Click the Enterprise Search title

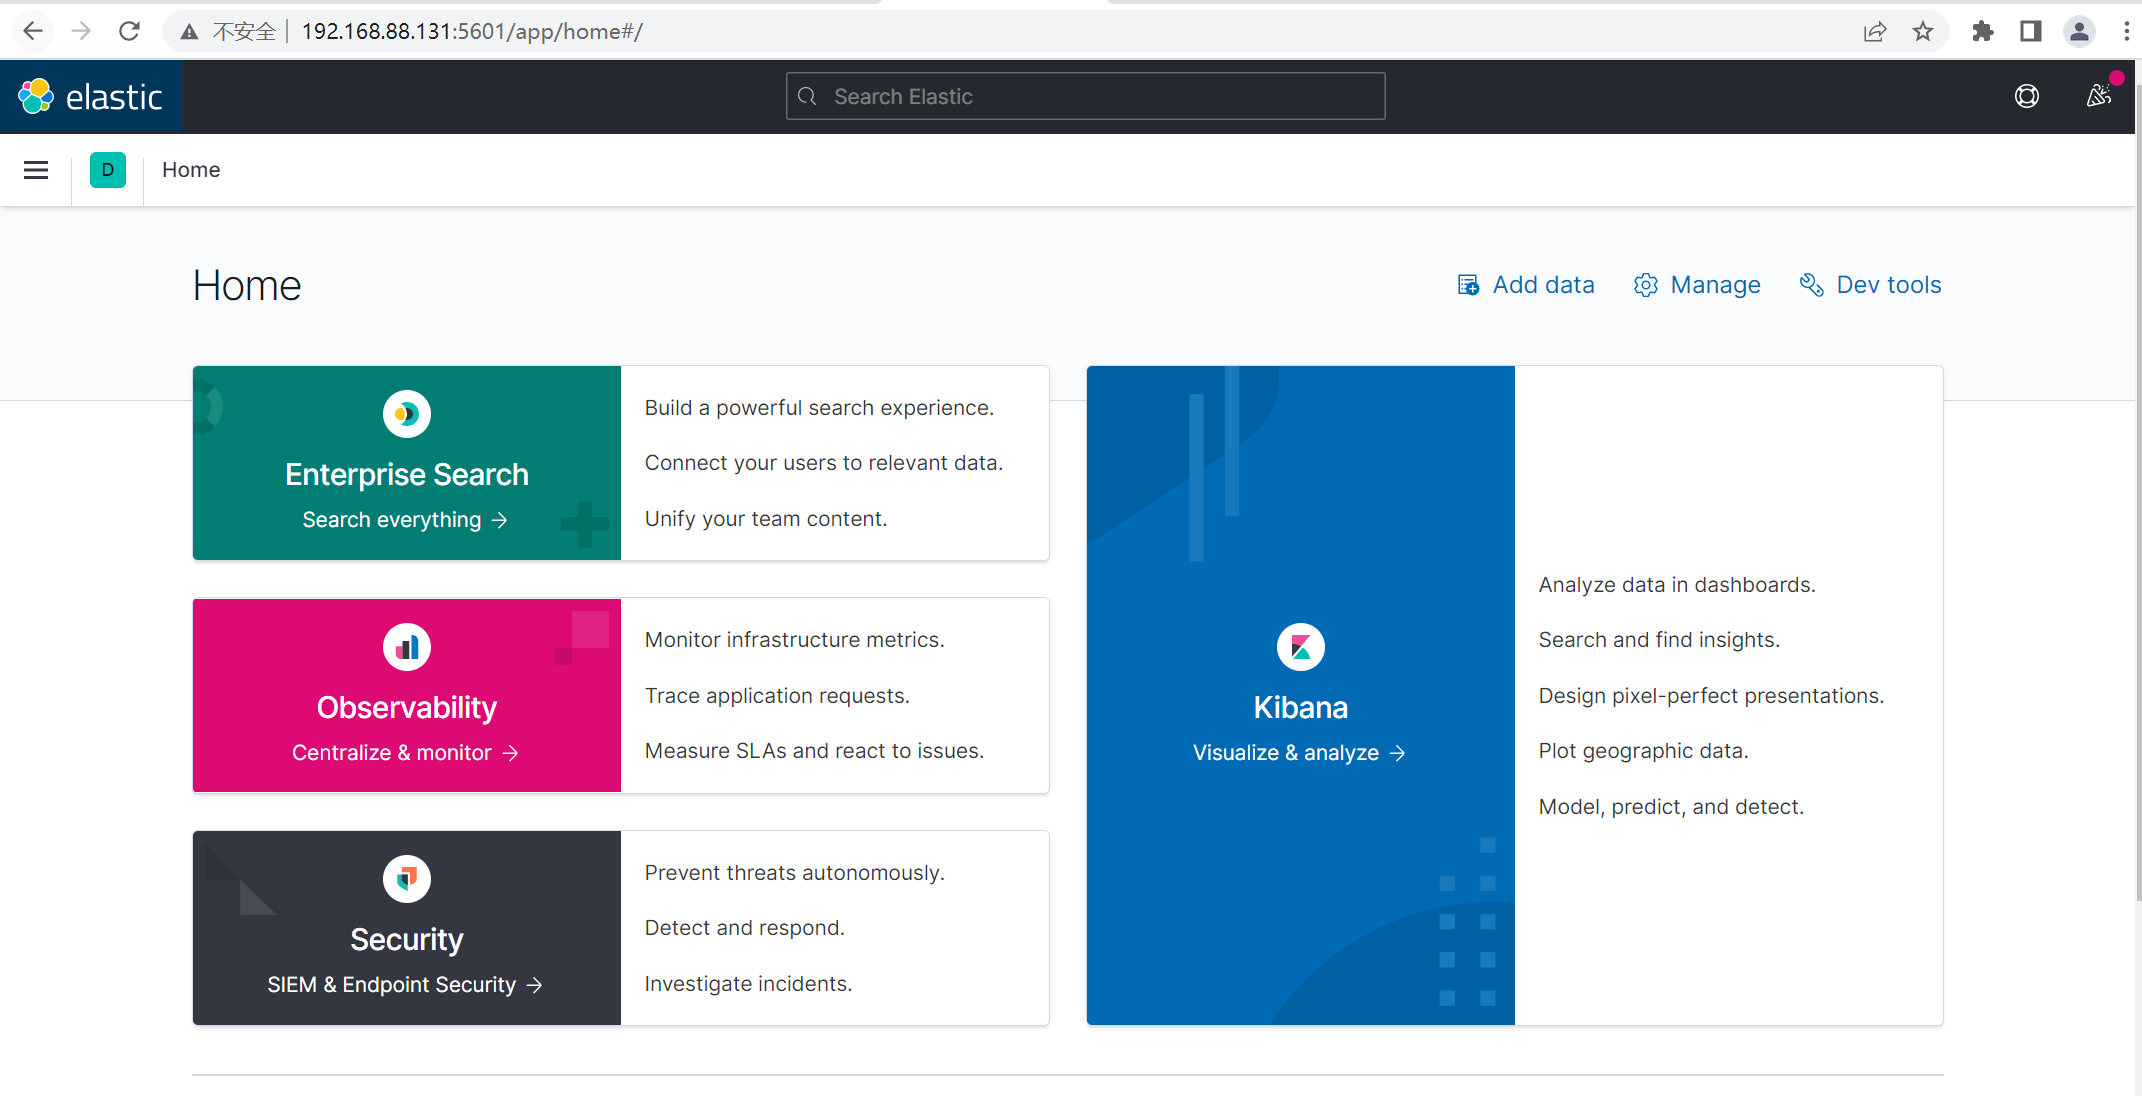(407, 474)
